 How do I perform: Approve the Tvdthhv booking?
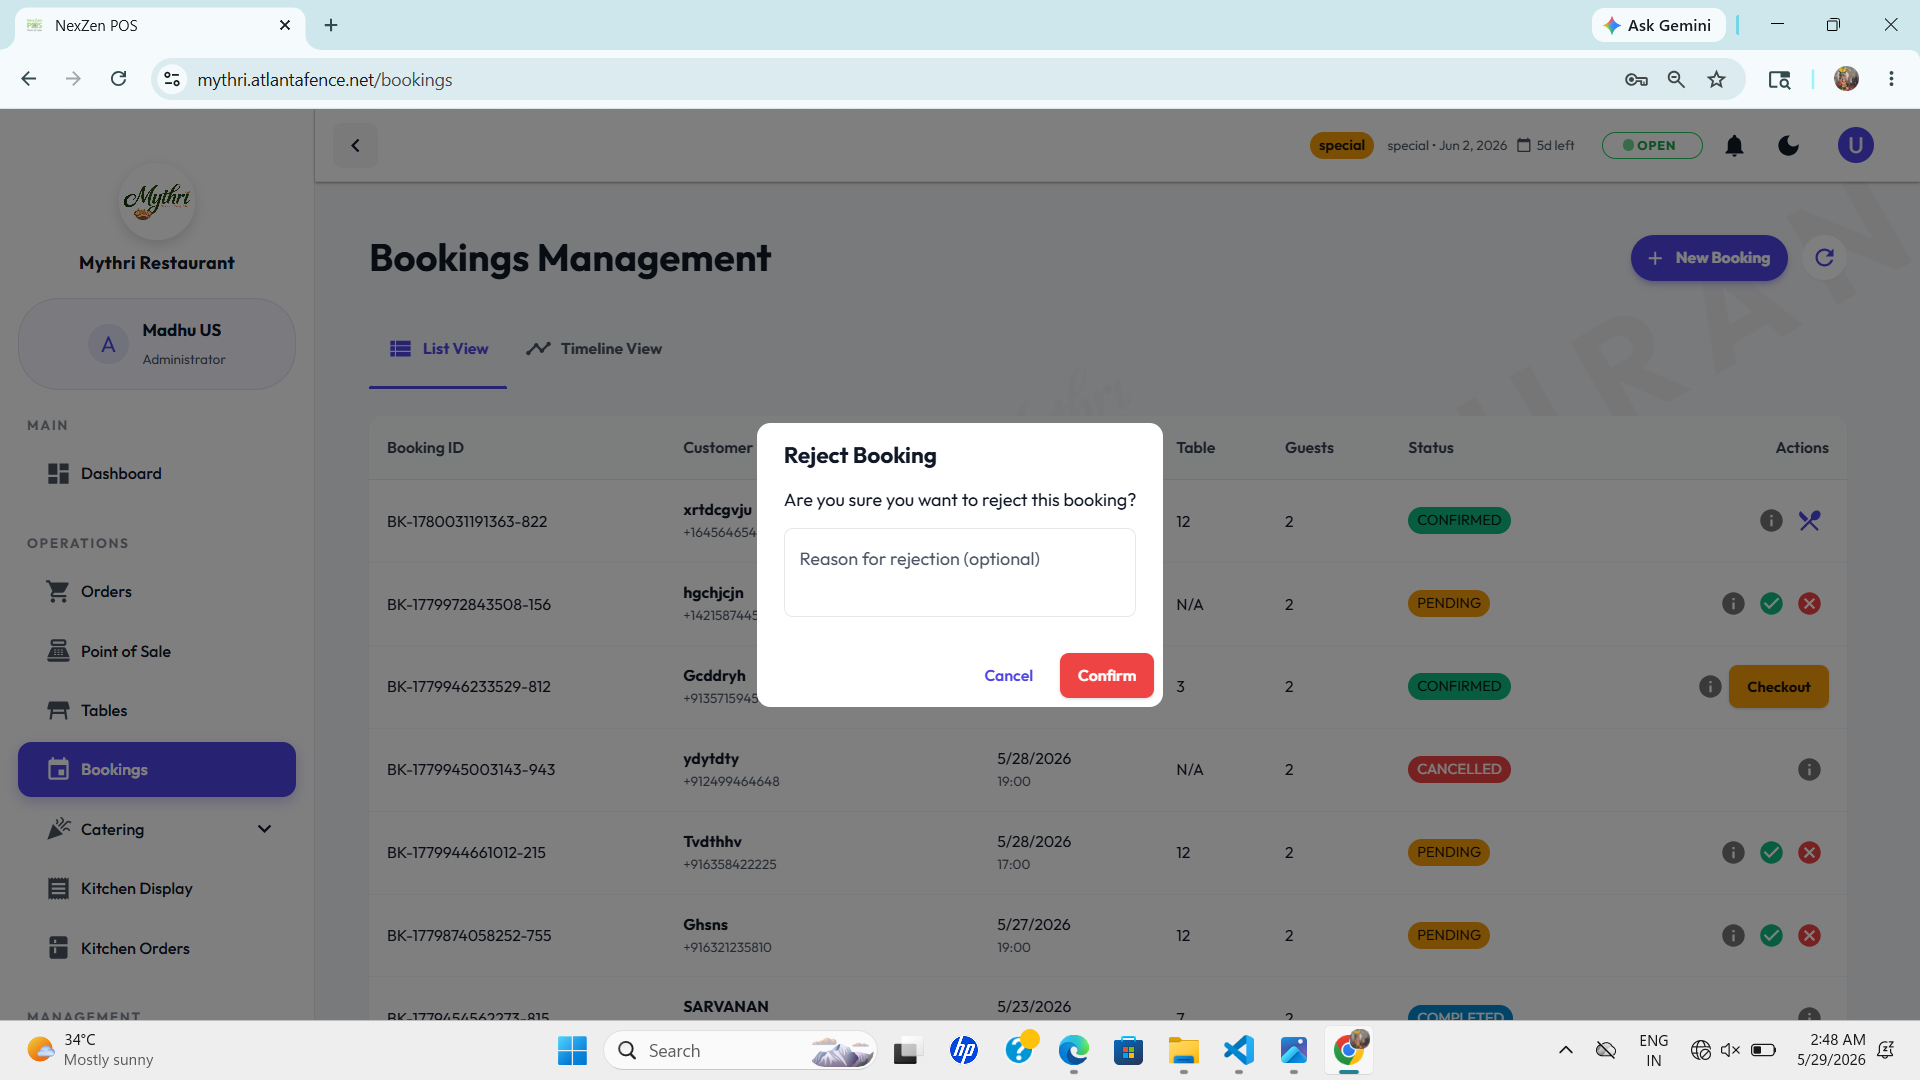click(x=1771, y=853)
